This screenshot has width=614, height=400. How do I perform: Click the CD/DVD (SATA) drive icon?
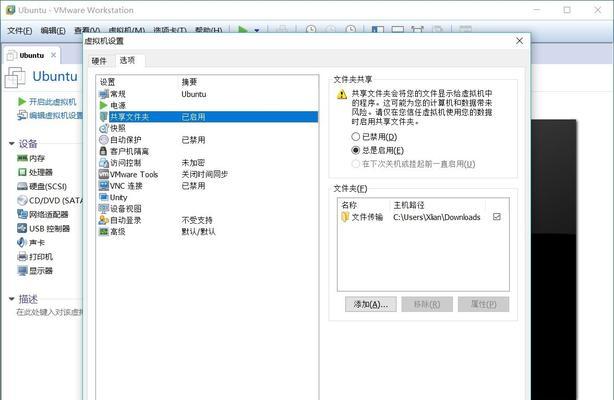[22, 200]
